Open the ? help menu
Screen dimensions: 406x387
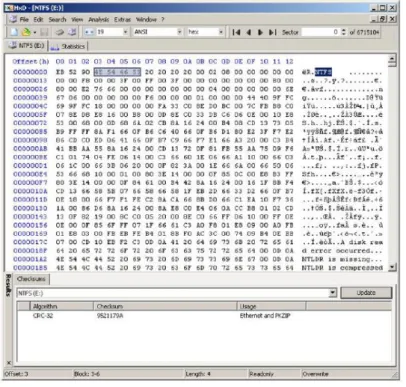[x=163, y=20]
